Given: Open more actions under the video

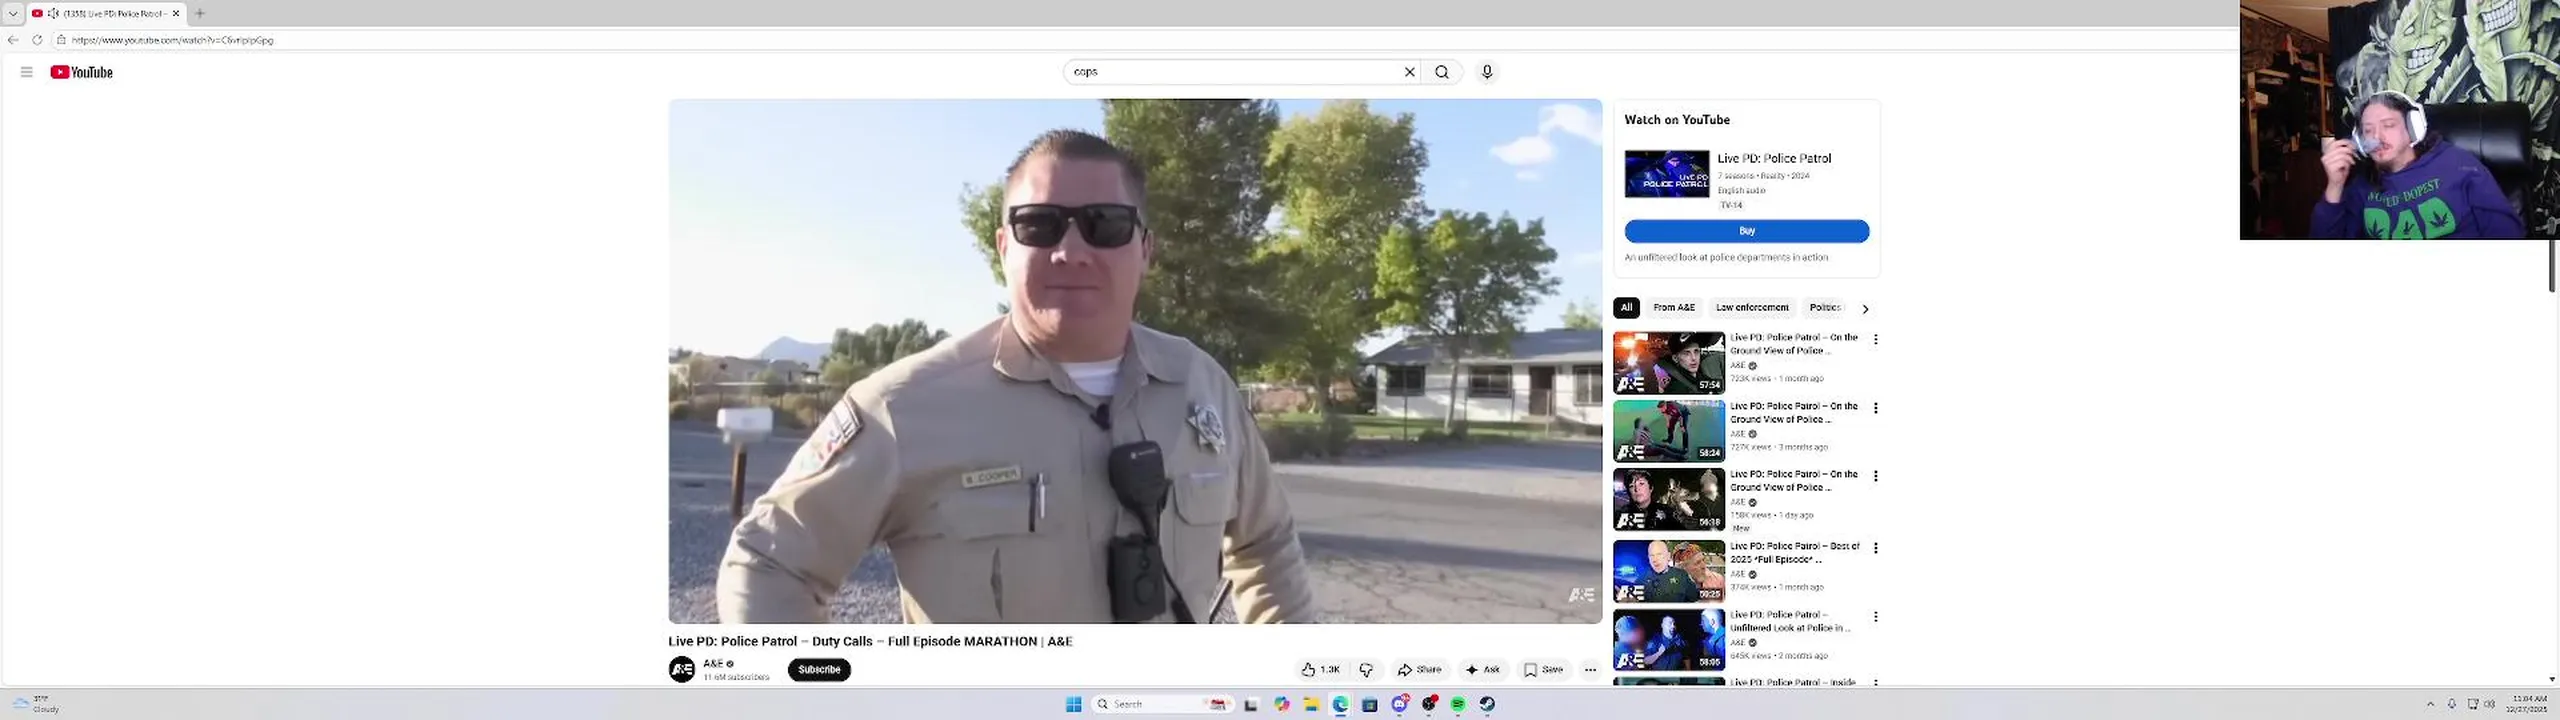Looking at the screenshot, I should [1590, 670].
